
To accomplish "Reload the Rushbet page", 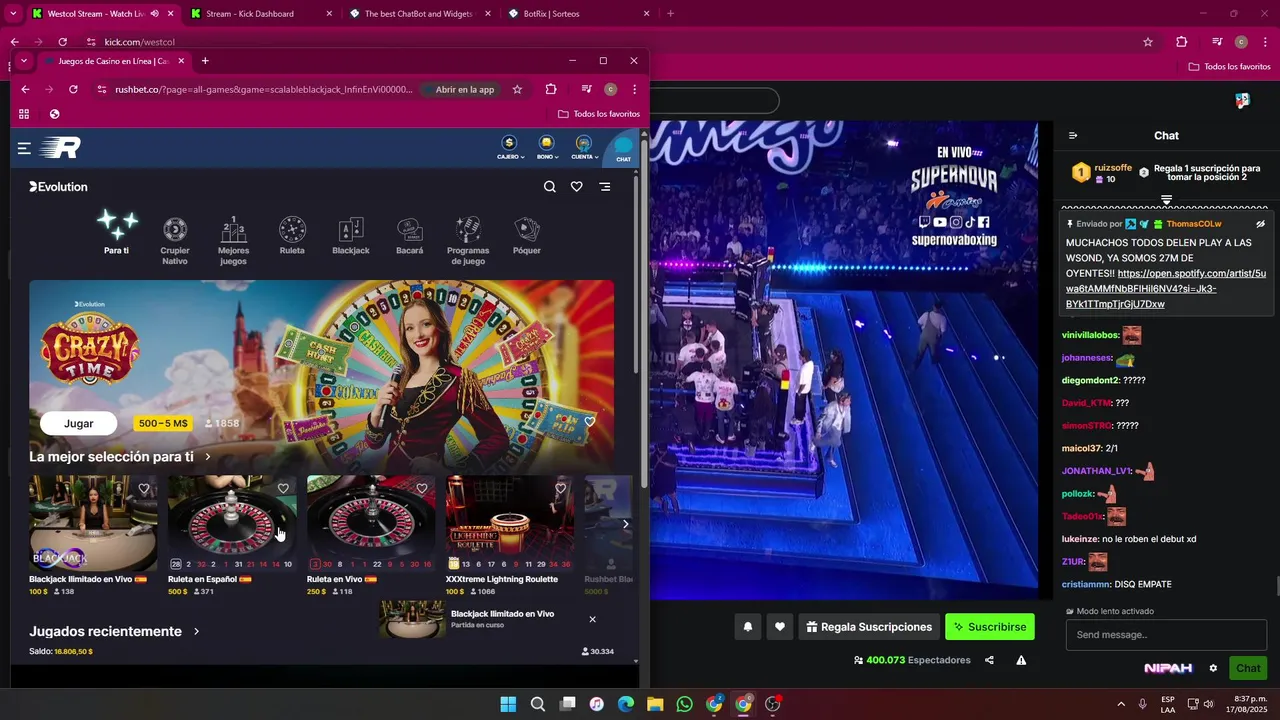I will tap(73, 89).
